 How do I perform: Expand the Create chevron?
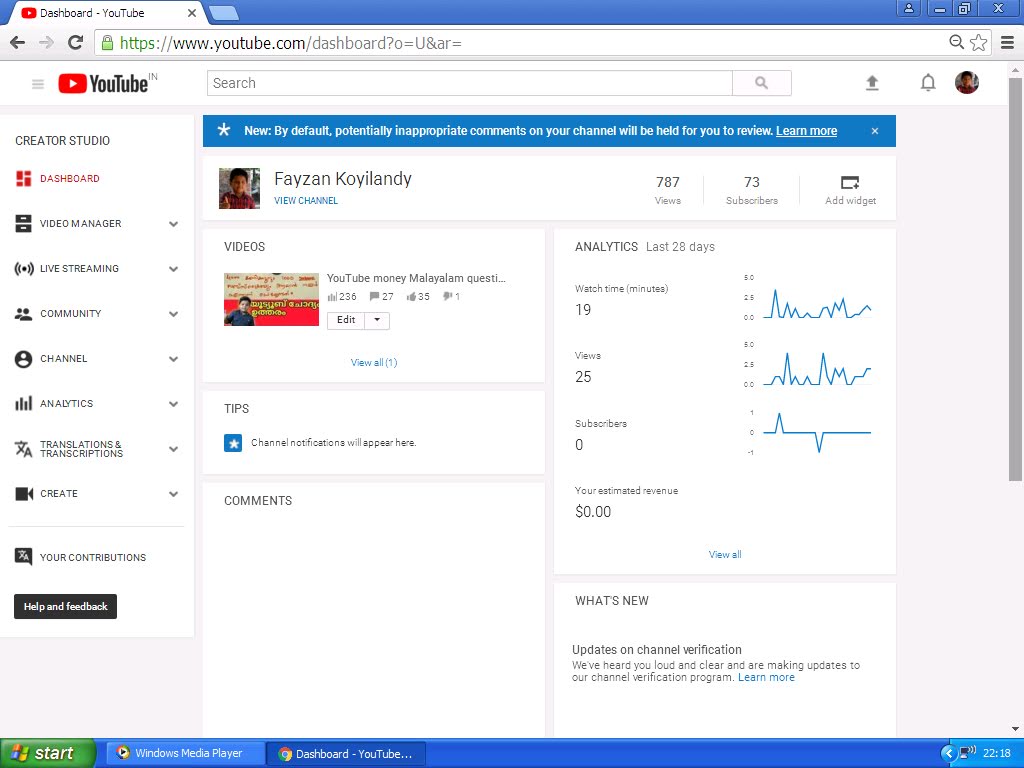click(174, 494)
